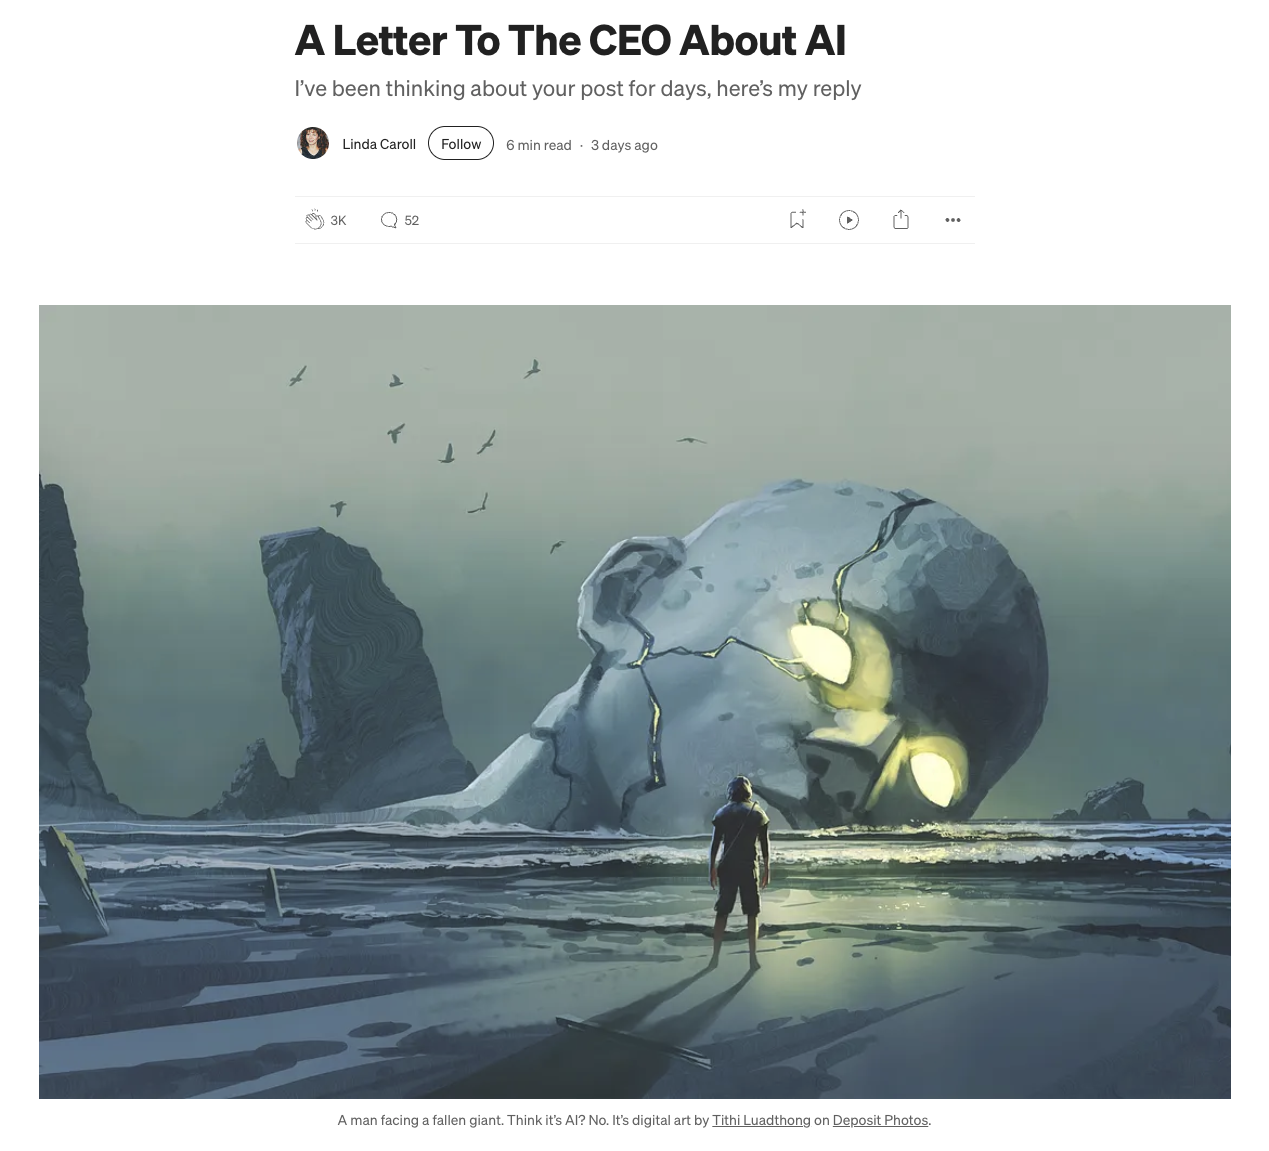Click the article subtitle text
The height and width of the screenshot is (1151, 1269).
577,88
